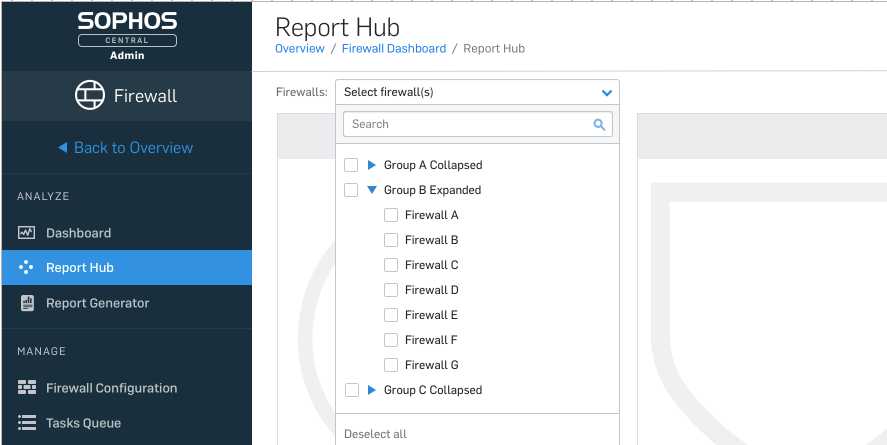This screenshot has width=887, height=445.
Task: Check the Firewall F checkbox
Action: [x=391, y=340]
